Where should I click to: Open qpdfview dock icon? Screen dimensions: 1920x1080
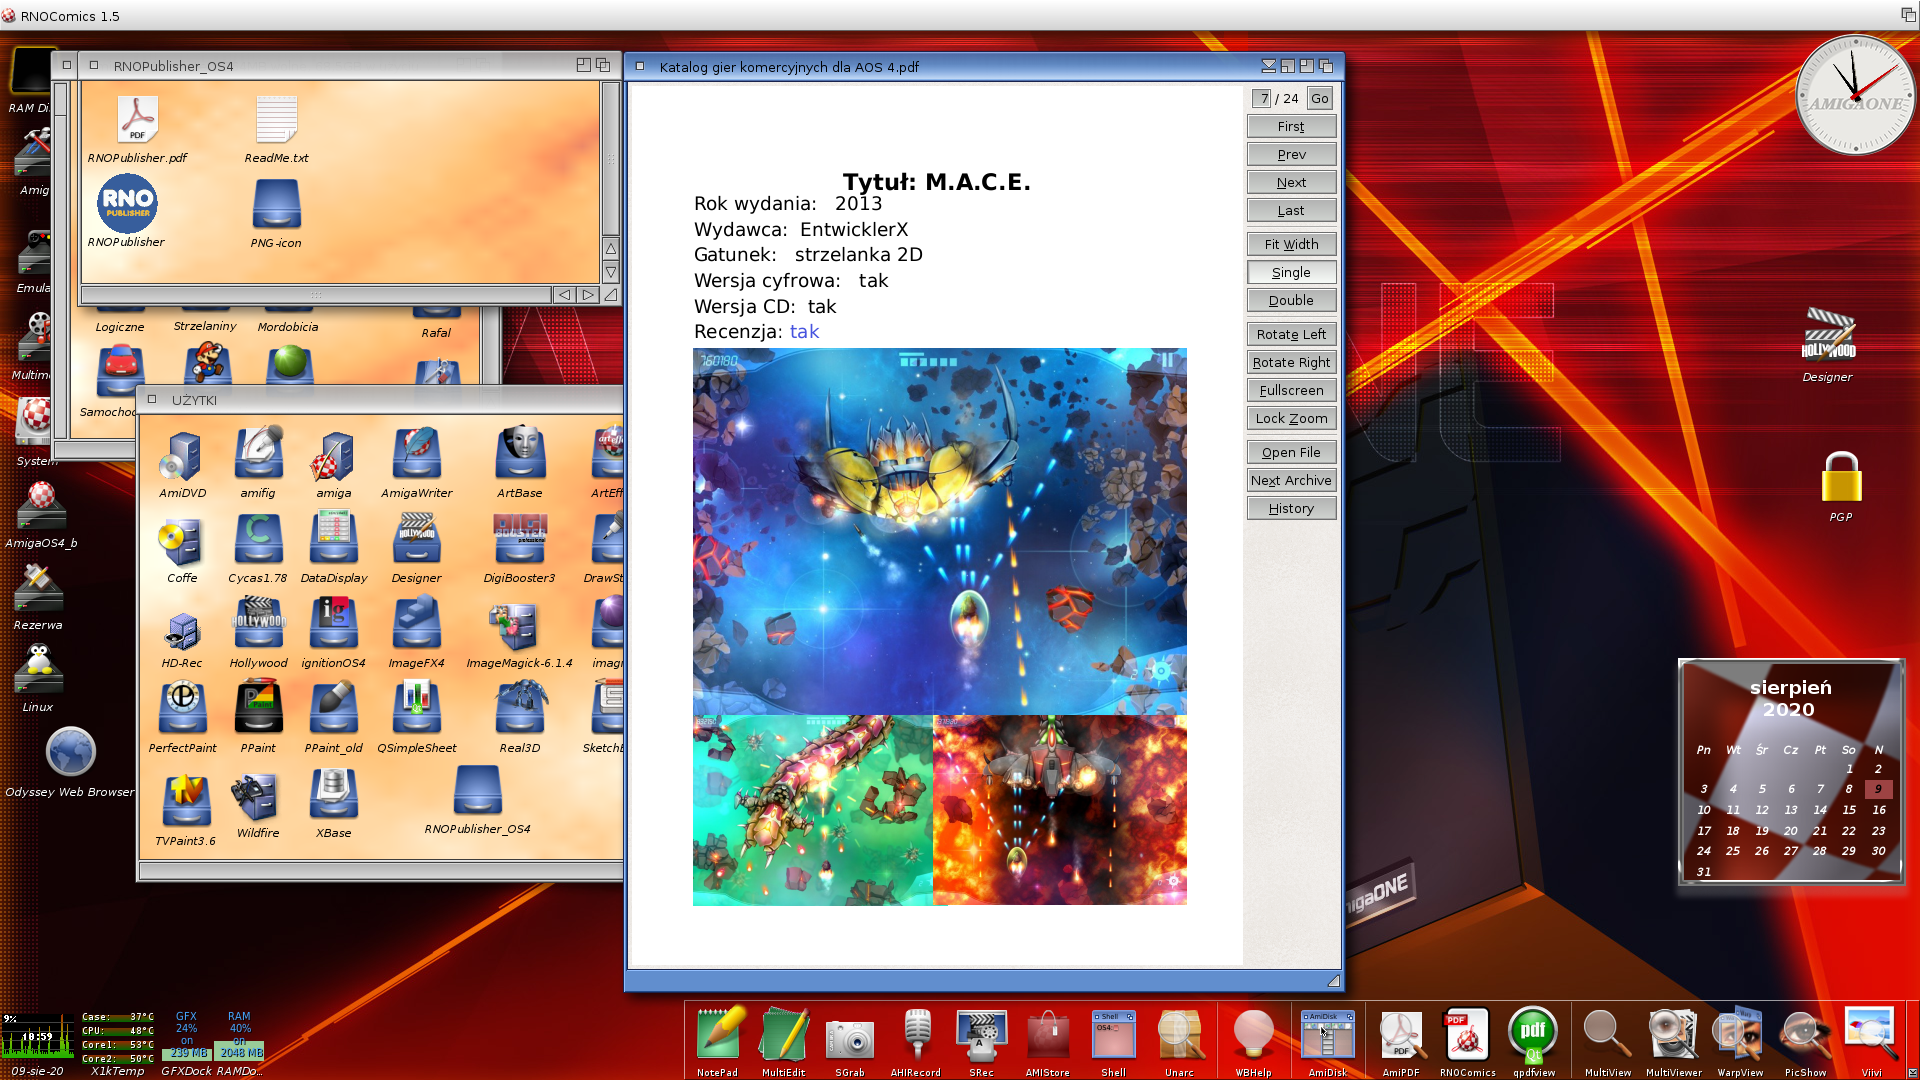pos(1533,1035)
